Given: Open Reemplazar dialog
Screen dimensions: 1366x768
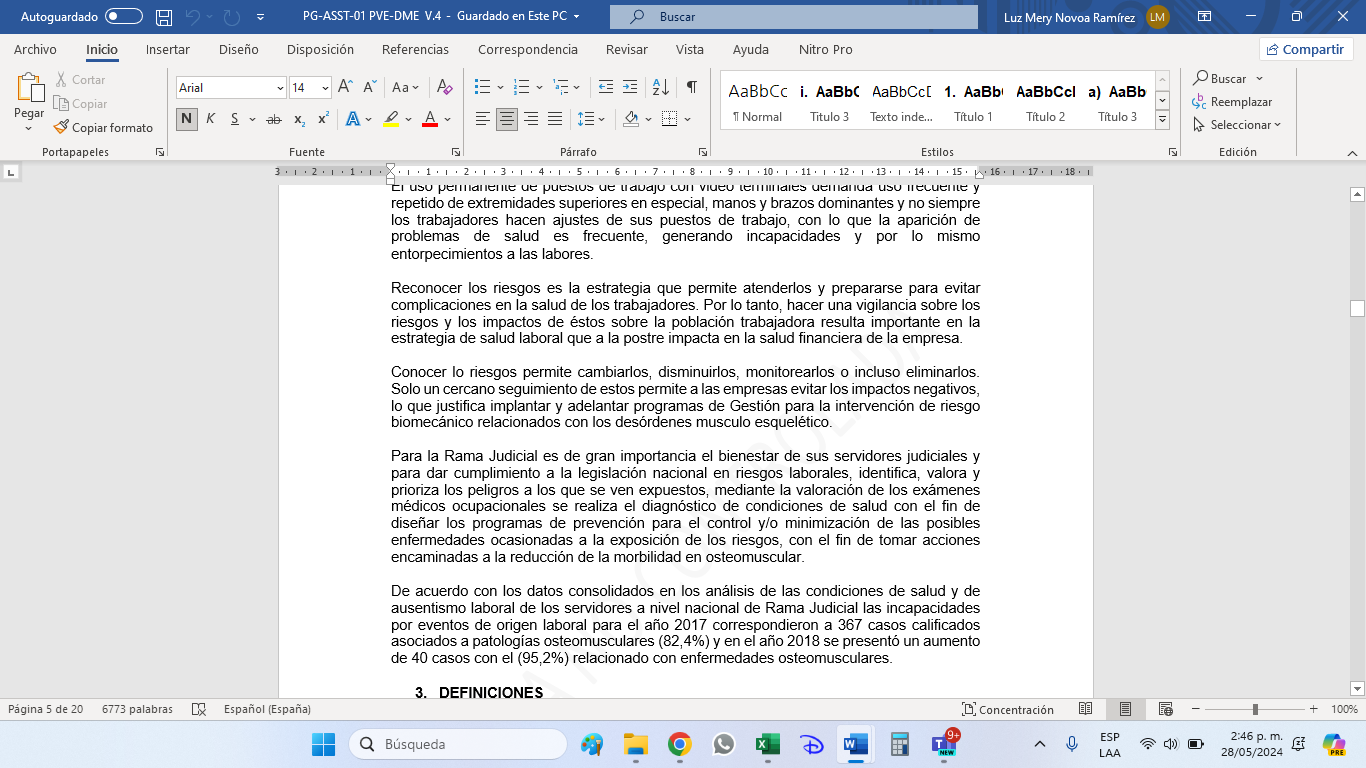Looking at the screenshot, I should click(x=1232, y=102).
